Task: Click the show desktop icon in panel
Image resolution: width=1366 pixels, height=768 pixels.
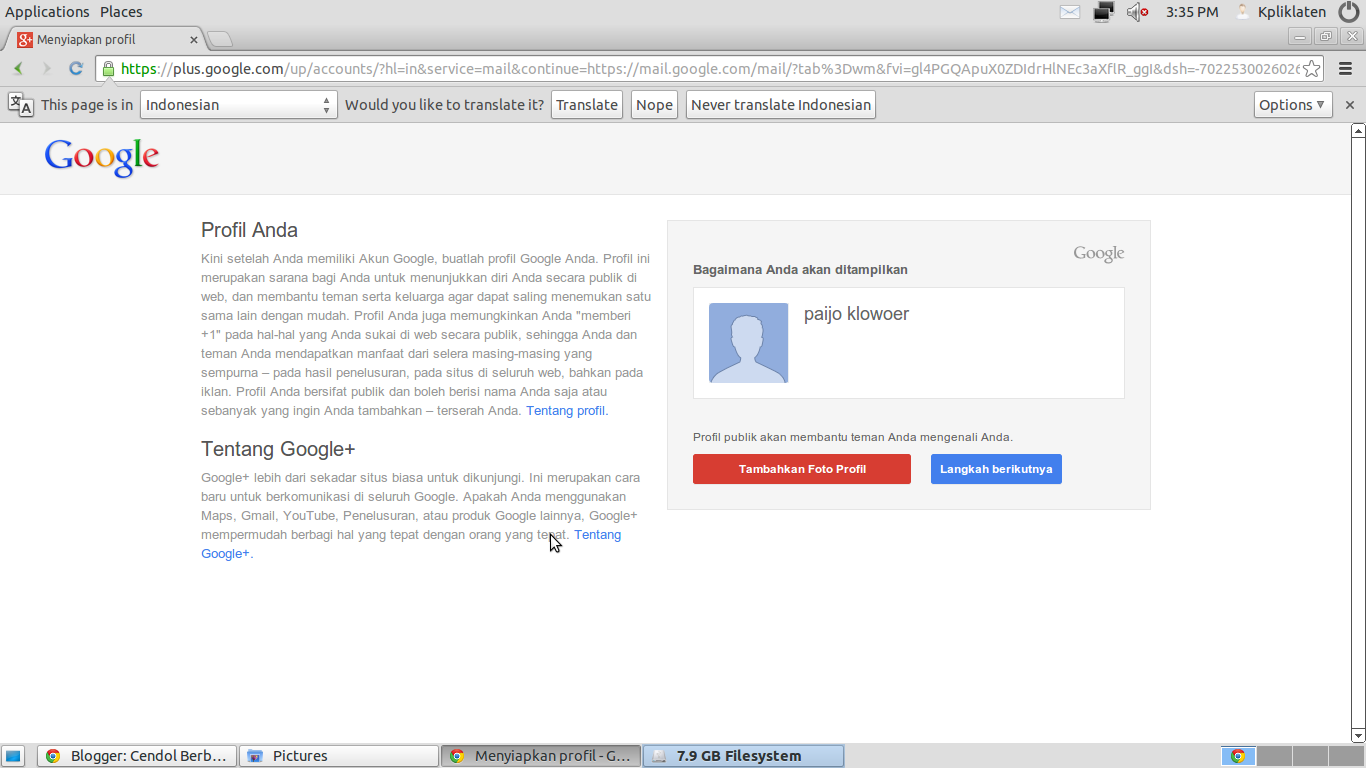Action: [x=13, y=756]
